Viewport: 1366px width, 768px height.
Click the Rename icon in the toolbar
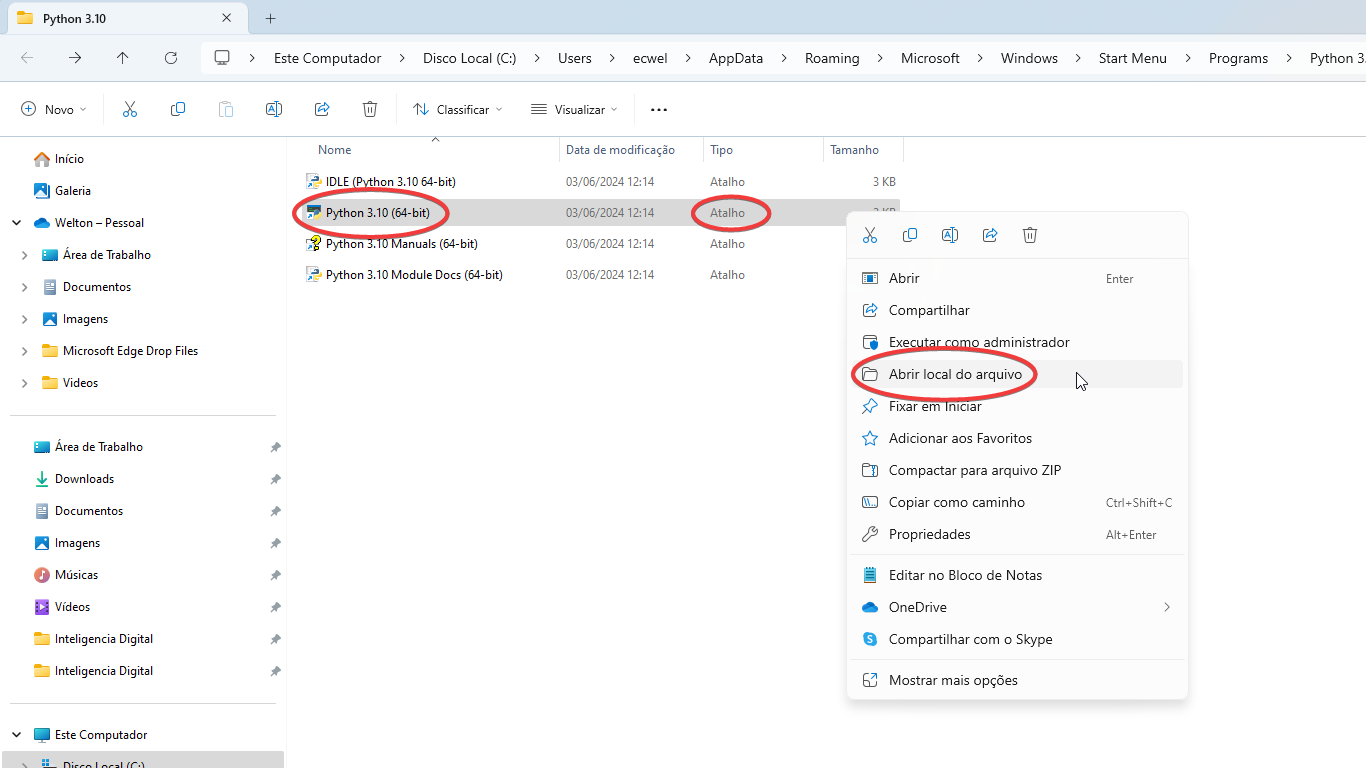[x=274, y=109]
